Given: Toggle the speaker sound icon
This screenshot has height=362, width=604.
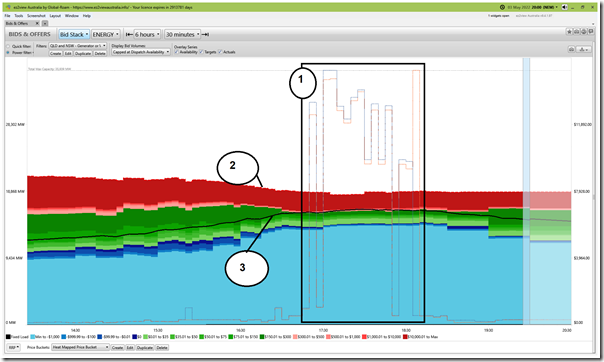Looking at the screenshot, I should 564,7.
